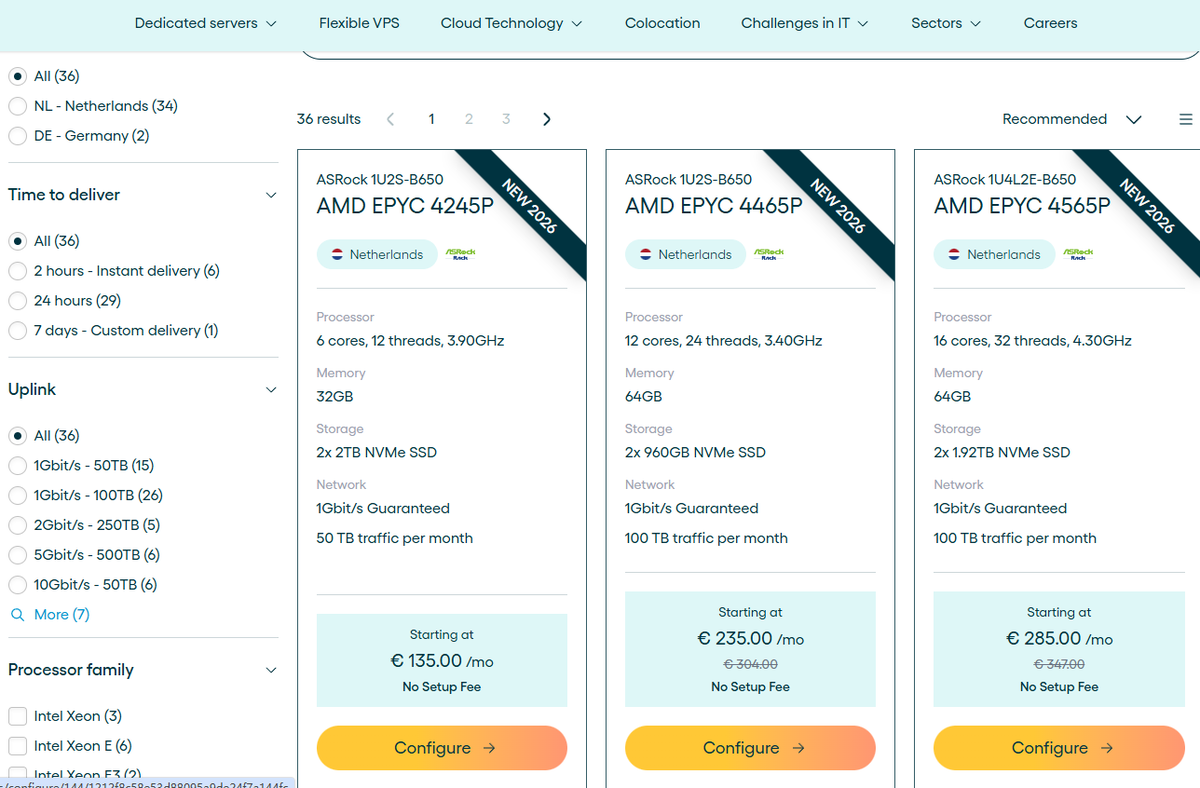This screenshot has width=1200, height=788.
Task: Select 24 hours (29) delivery option
Action: [x=18, y=301]
